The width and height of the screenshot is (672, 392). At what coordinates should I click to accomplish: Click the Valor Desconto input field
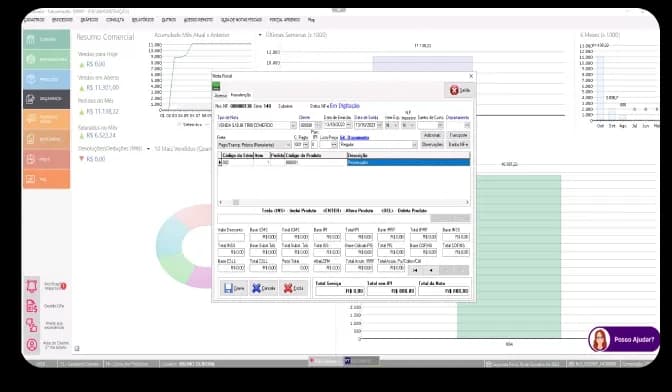[231, 237]
